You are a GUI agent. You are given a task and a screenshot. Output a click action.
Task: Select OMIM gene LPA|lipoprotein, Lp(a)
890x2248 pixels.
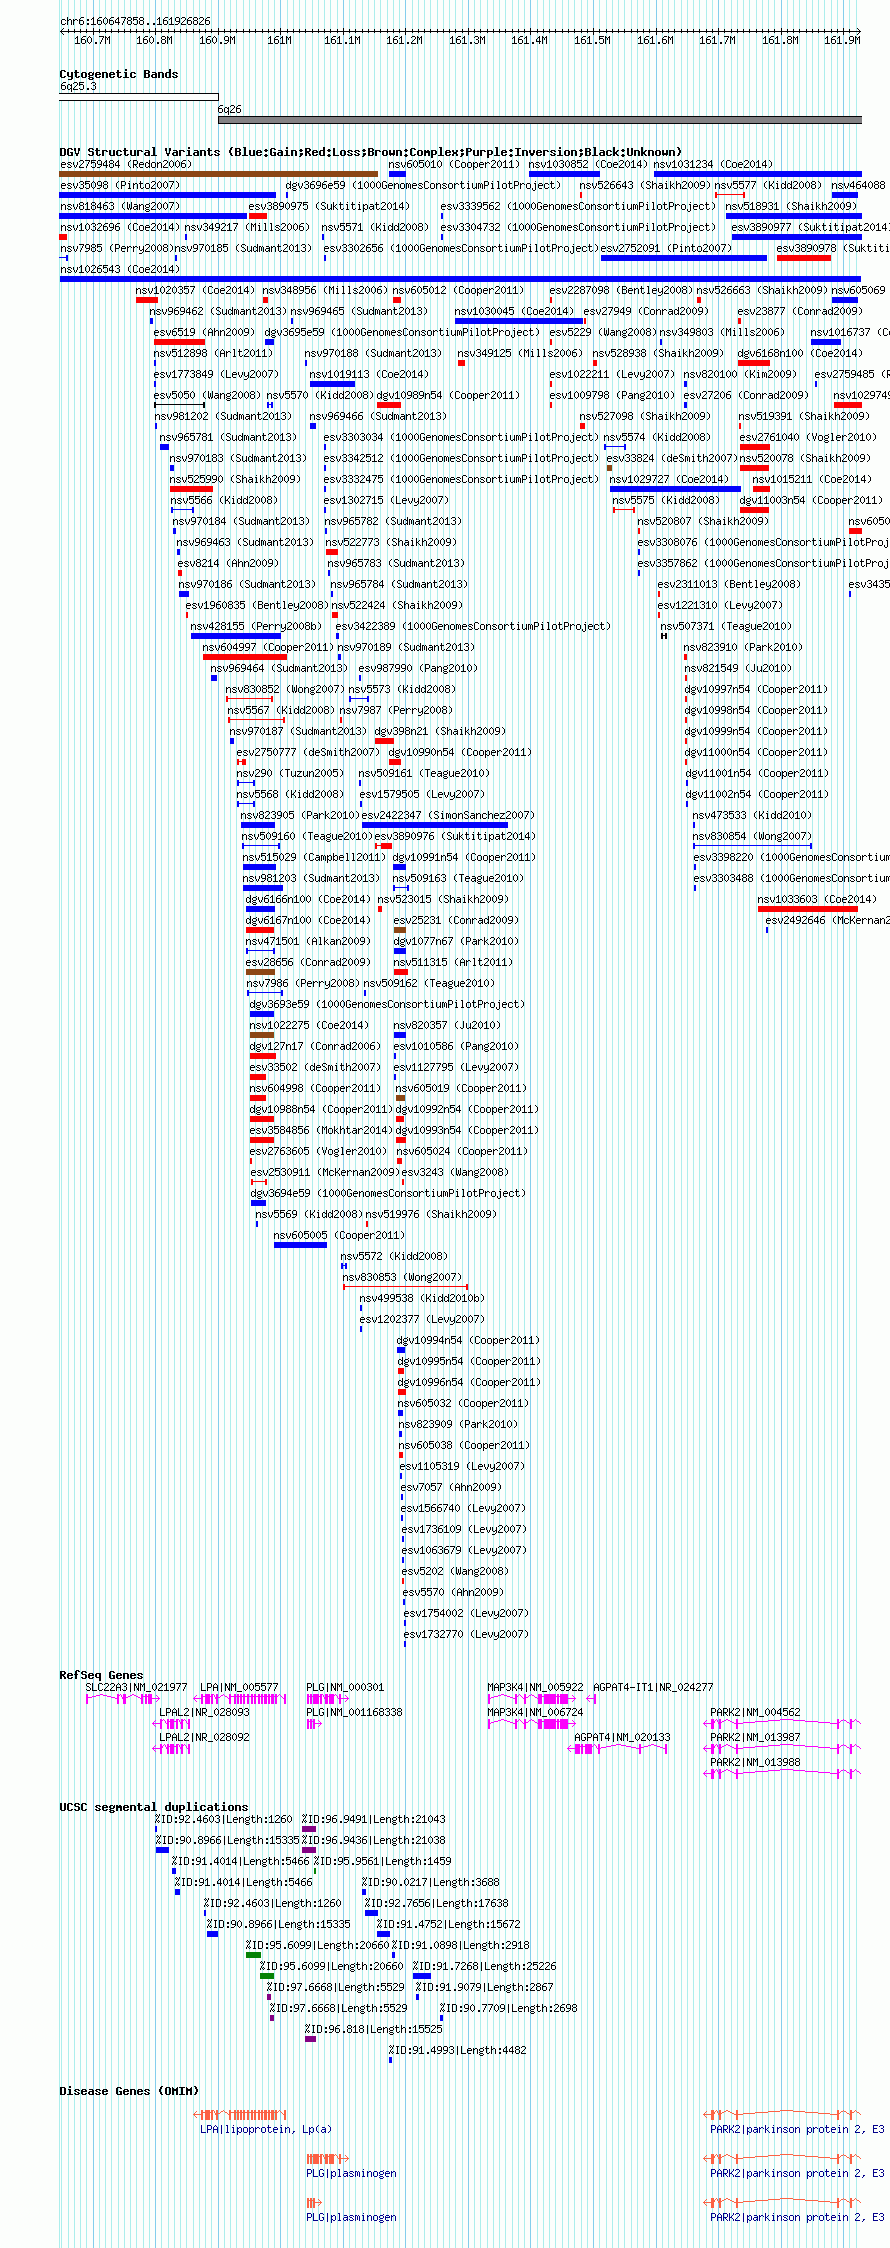pos(266,2129)
